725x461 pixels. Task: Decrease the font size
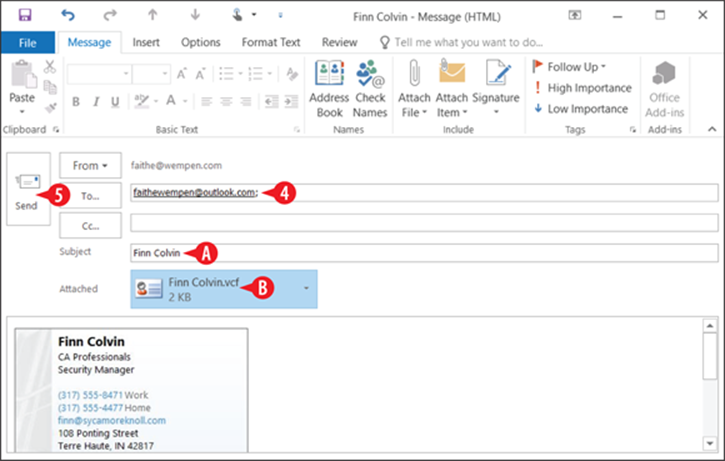pyautogui.click(x=201, y=74)
